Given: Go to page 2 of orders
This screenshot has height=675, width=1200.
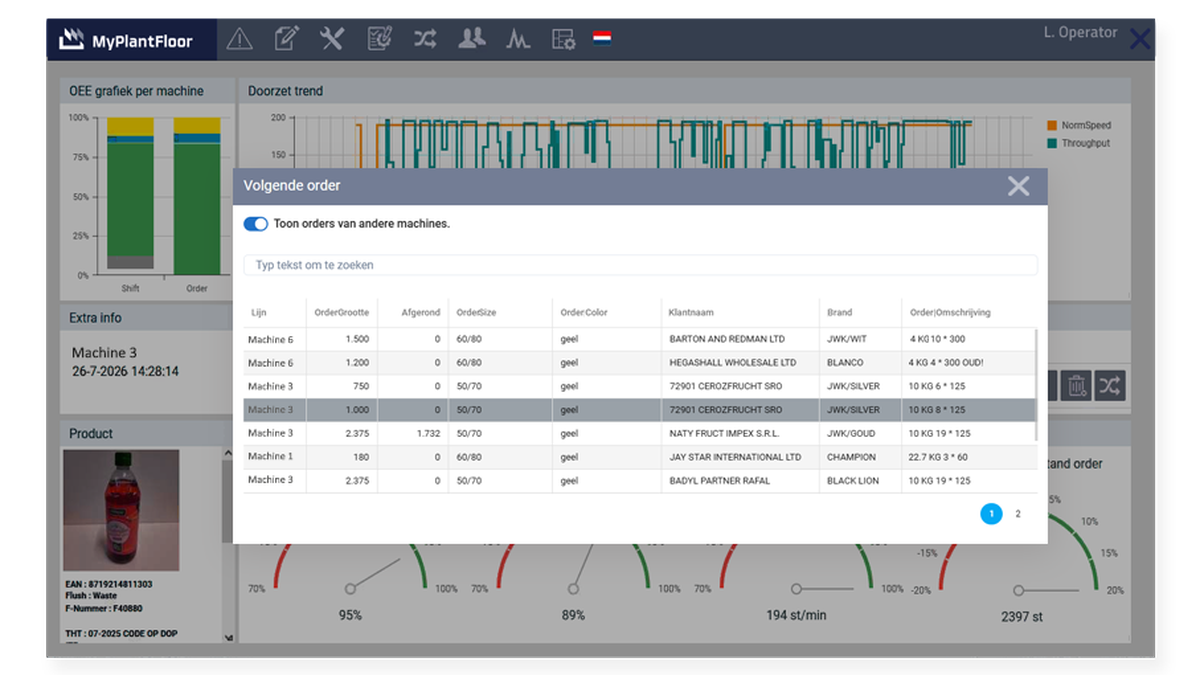Looking at the screenshot, I should click(1018, 514).
